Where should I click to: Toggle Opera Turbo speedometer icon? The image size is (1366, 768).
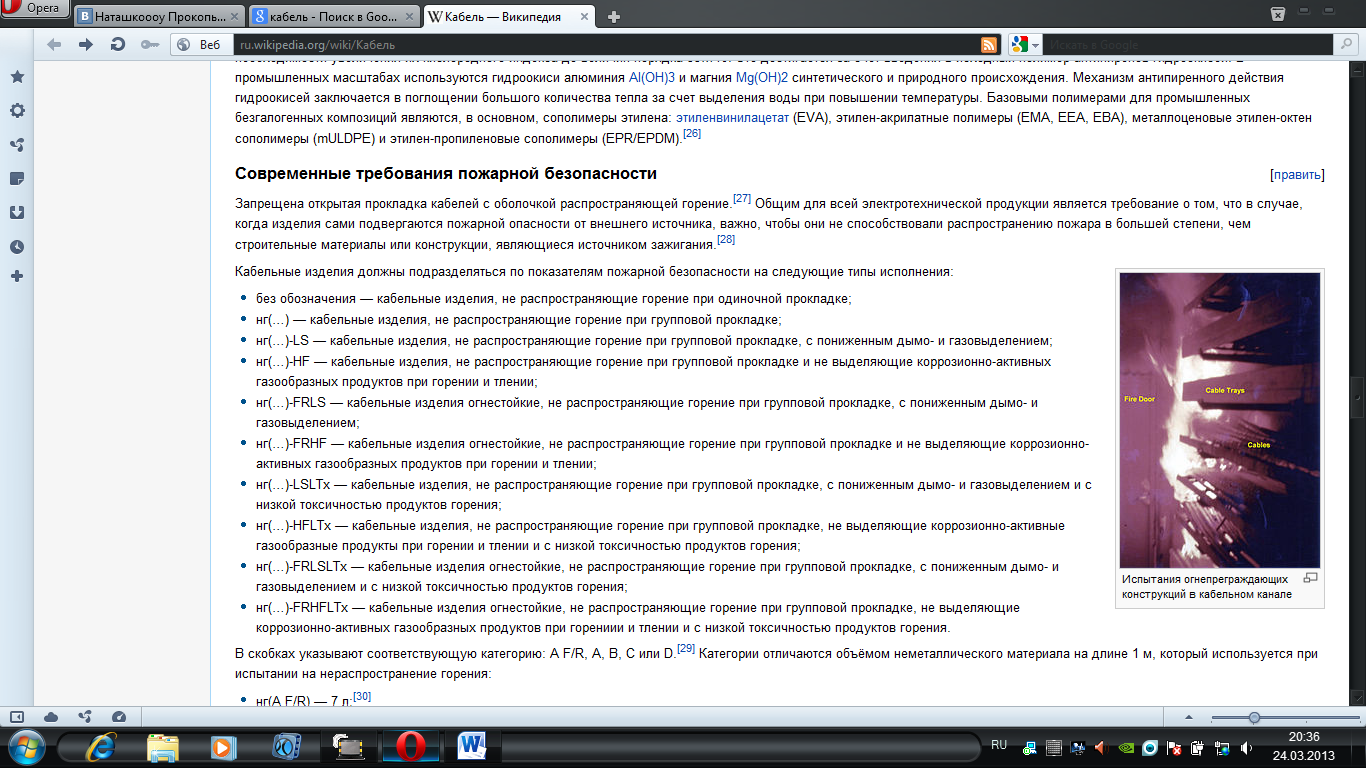[x=119, y=717]
